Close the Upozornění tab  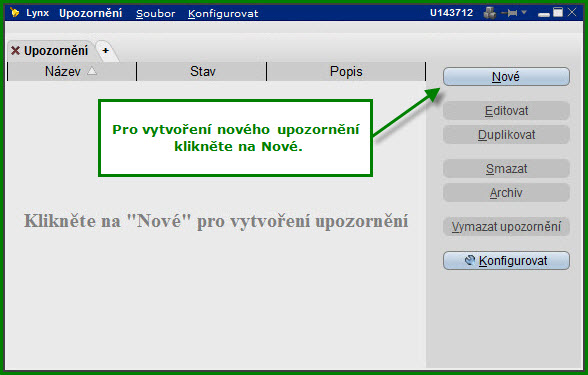15,51
